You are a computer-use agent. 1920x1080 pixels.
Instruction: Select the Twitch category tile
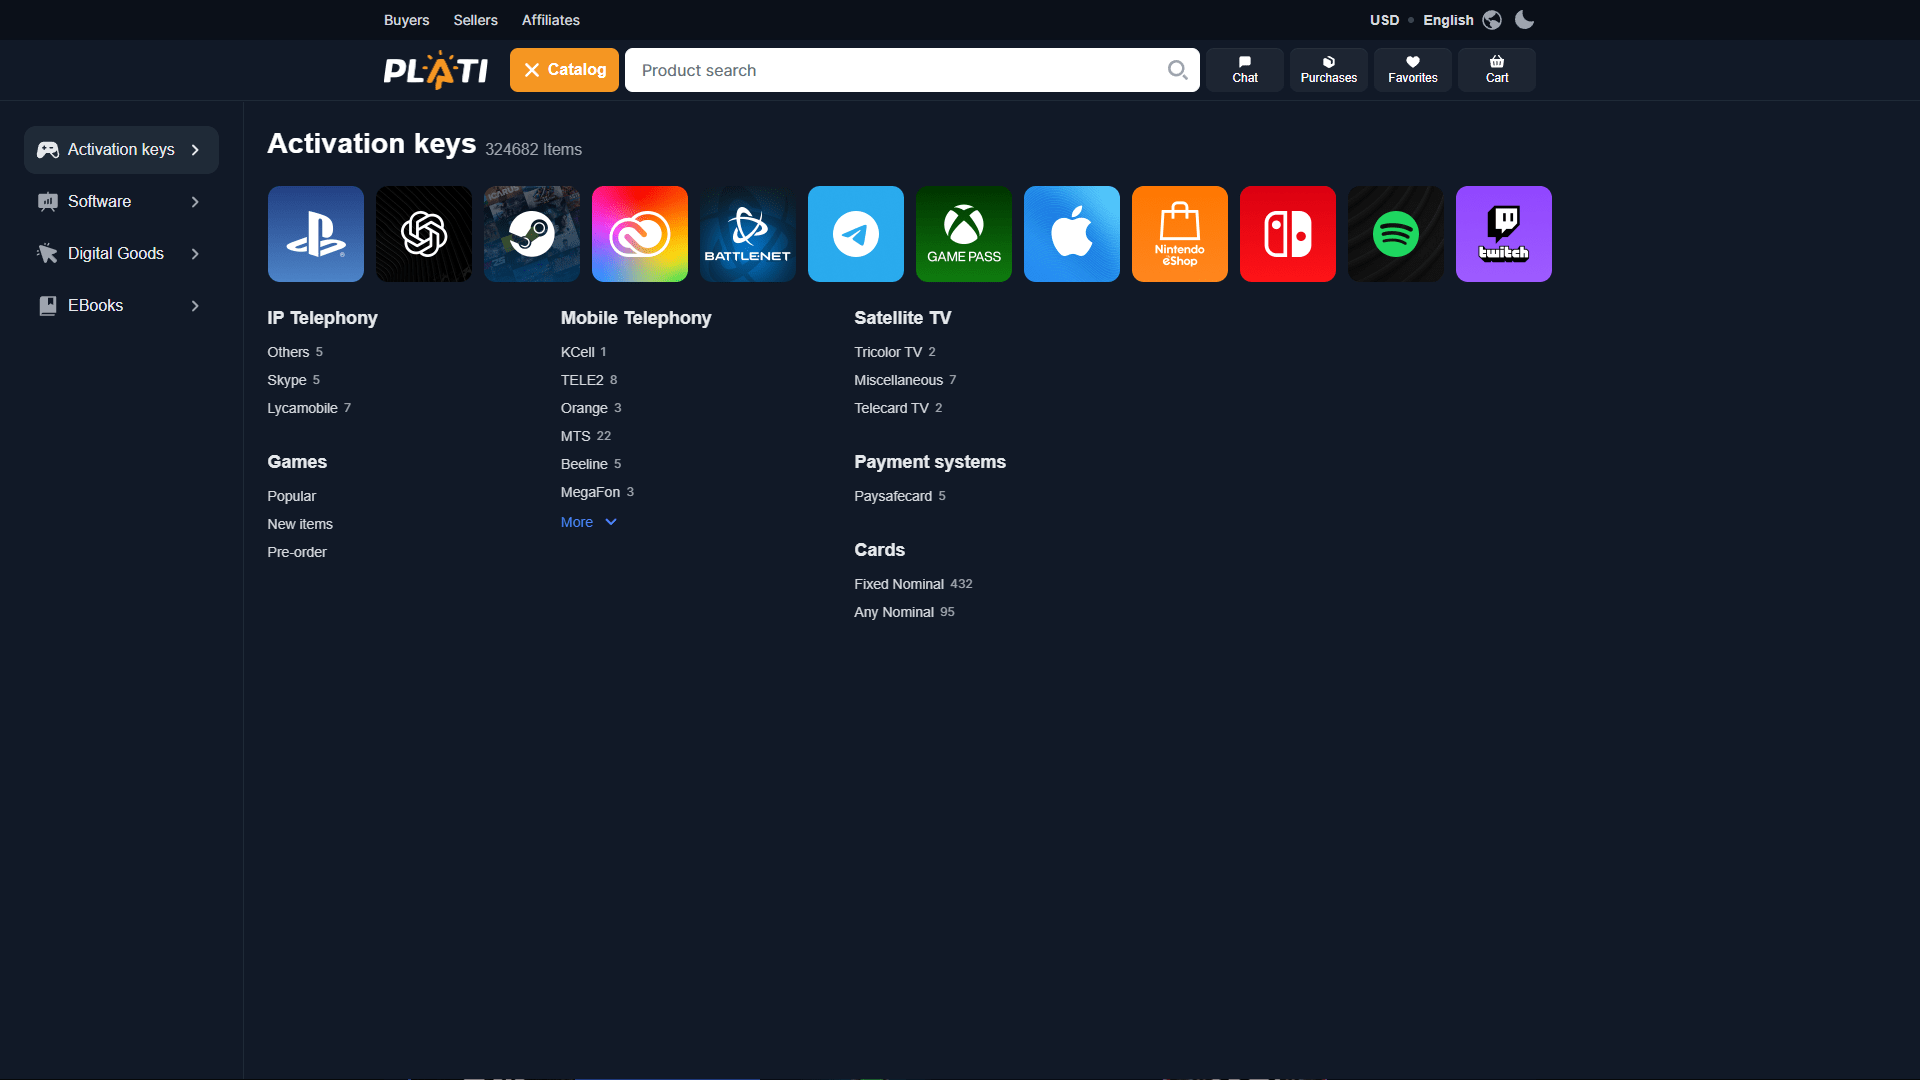coord(1503,233)
